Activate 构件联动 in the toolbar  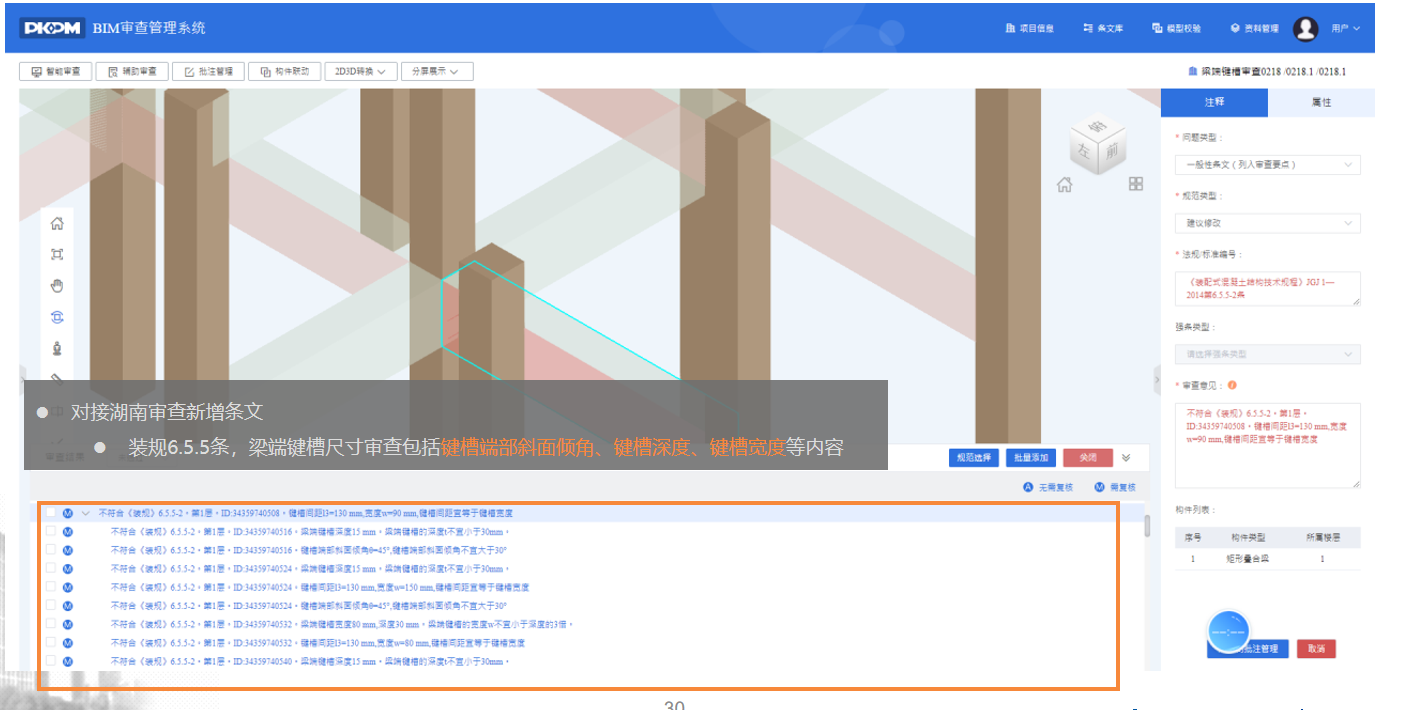(284, 72)
